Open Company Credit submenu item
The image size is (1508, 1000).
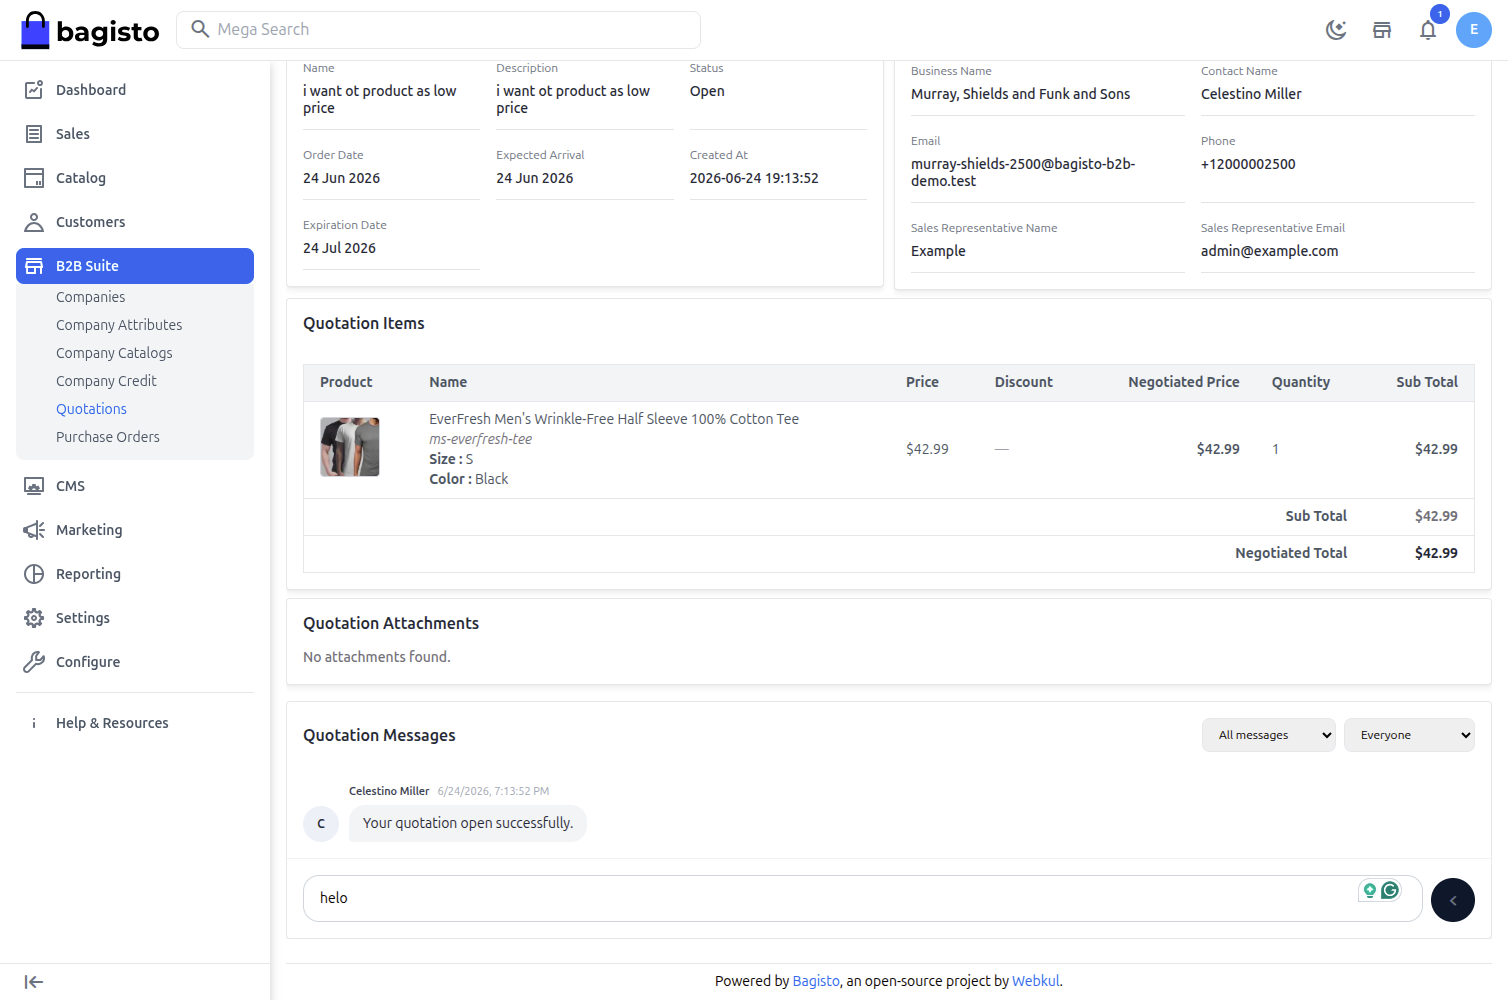click(x=106, y=381)
